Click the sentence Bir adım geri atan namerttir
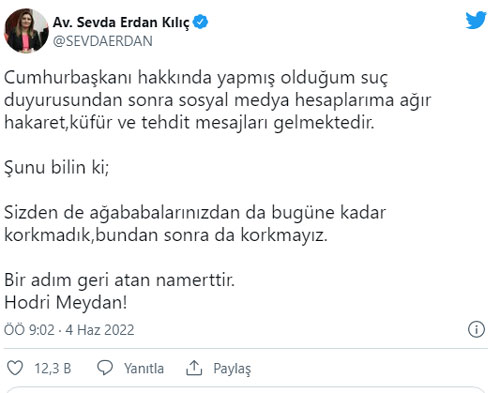The width and height of the screenshot is (500, 393). pyautogui.click(x=120, y=280)
